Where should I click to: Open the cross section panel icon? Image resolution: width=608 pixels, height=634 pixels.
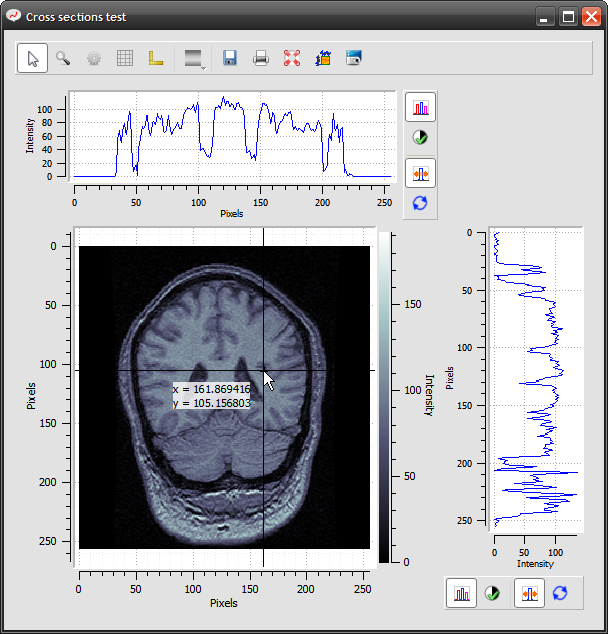tap(323, 58)
